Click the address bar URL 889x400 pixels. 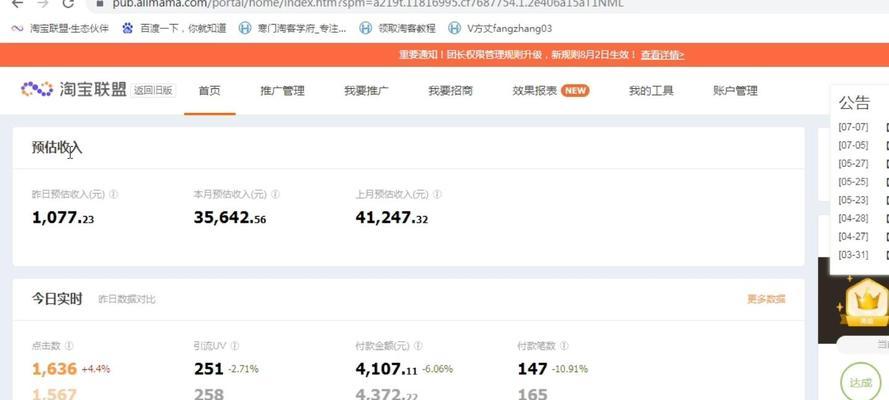tap(367, 3)
